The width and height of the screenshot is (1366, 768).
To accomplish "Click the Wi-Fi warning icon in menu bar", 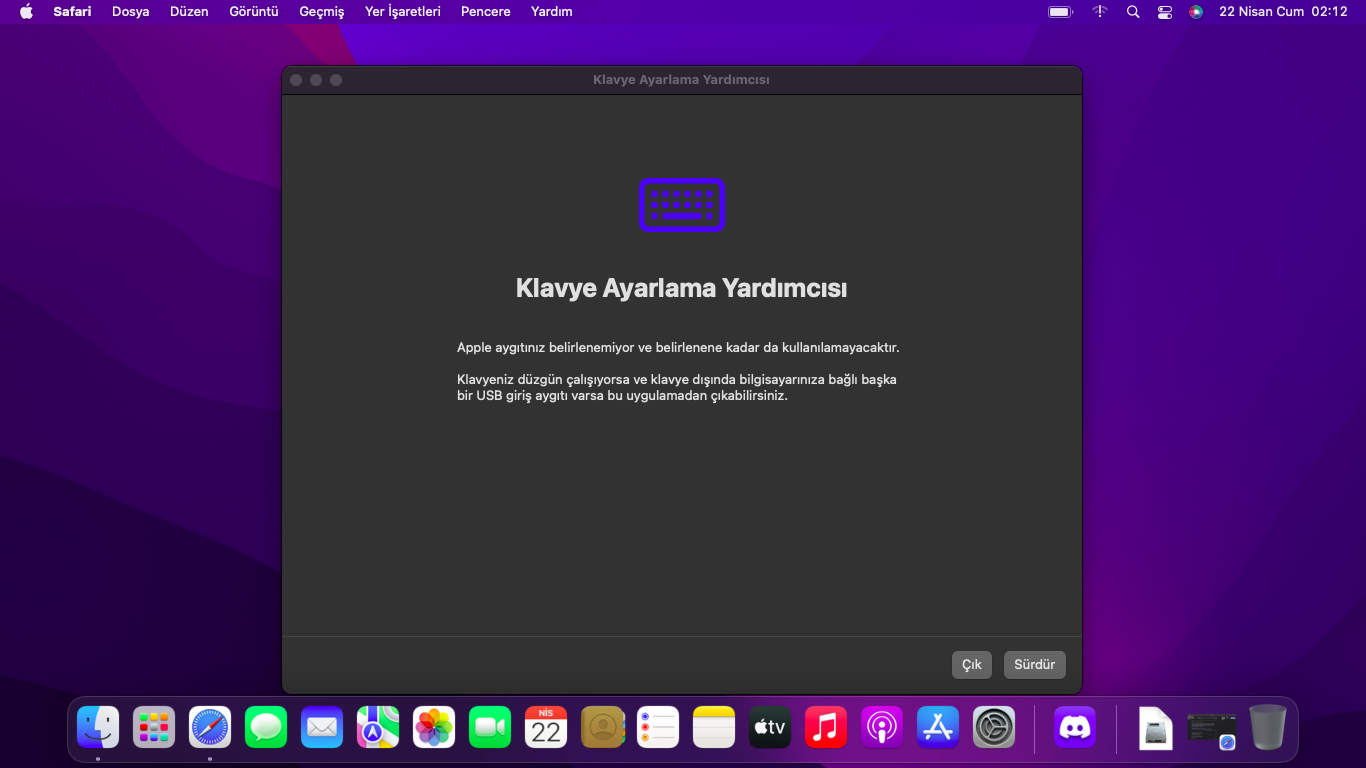I will coord(1100,12).
